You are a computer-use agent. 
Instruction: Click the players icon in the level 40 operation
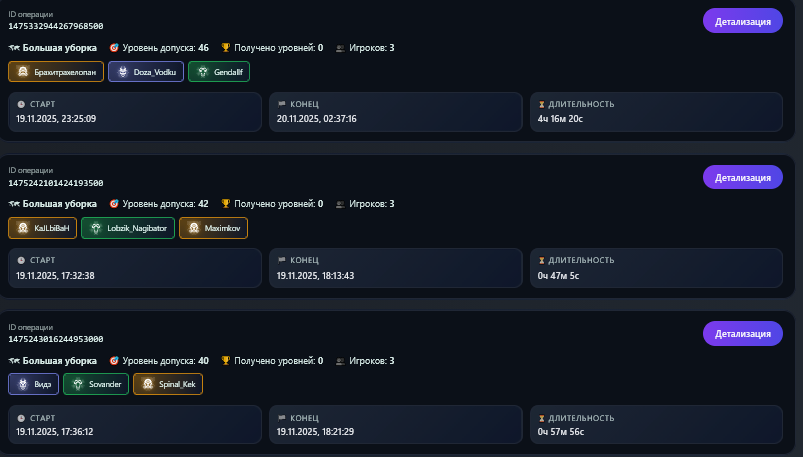(x=340, y=360)
